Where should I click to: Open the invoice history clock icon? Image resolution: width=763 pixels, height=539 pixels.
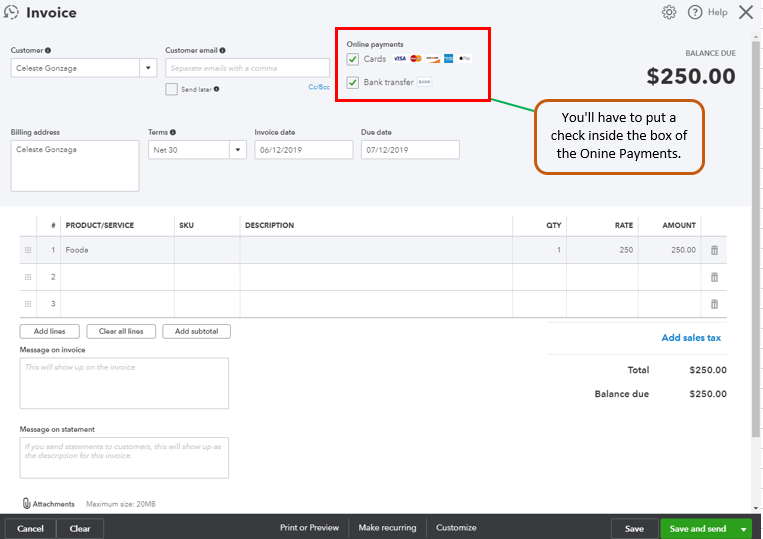tap(11, 12)
